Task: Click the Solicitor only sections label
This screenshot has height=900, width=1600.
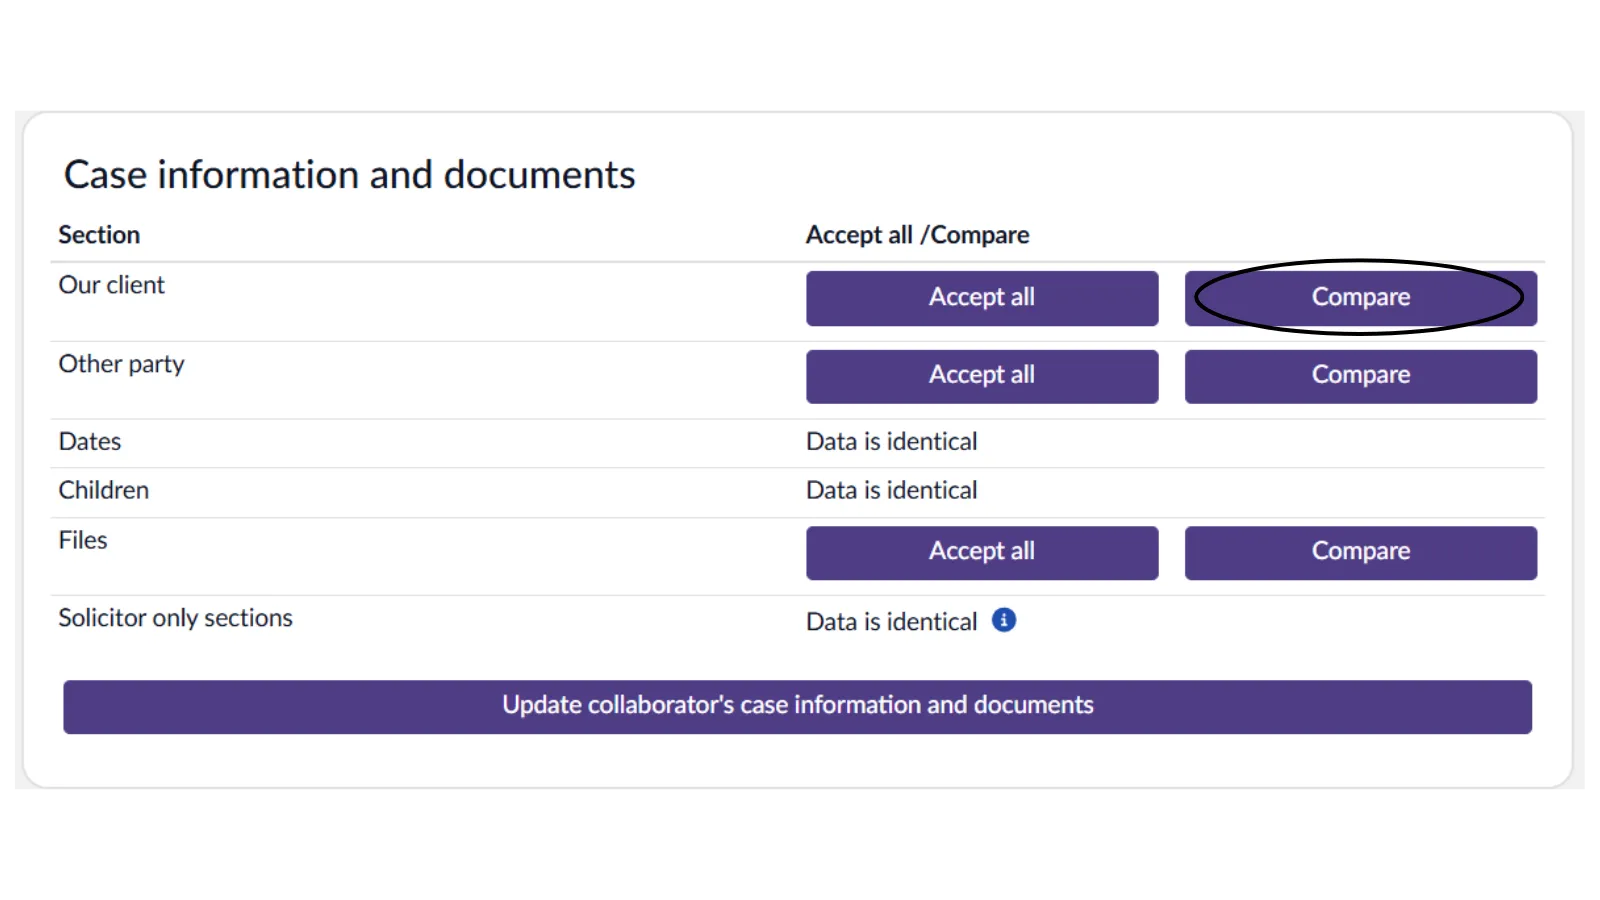Action: click(x=175, y=618)
